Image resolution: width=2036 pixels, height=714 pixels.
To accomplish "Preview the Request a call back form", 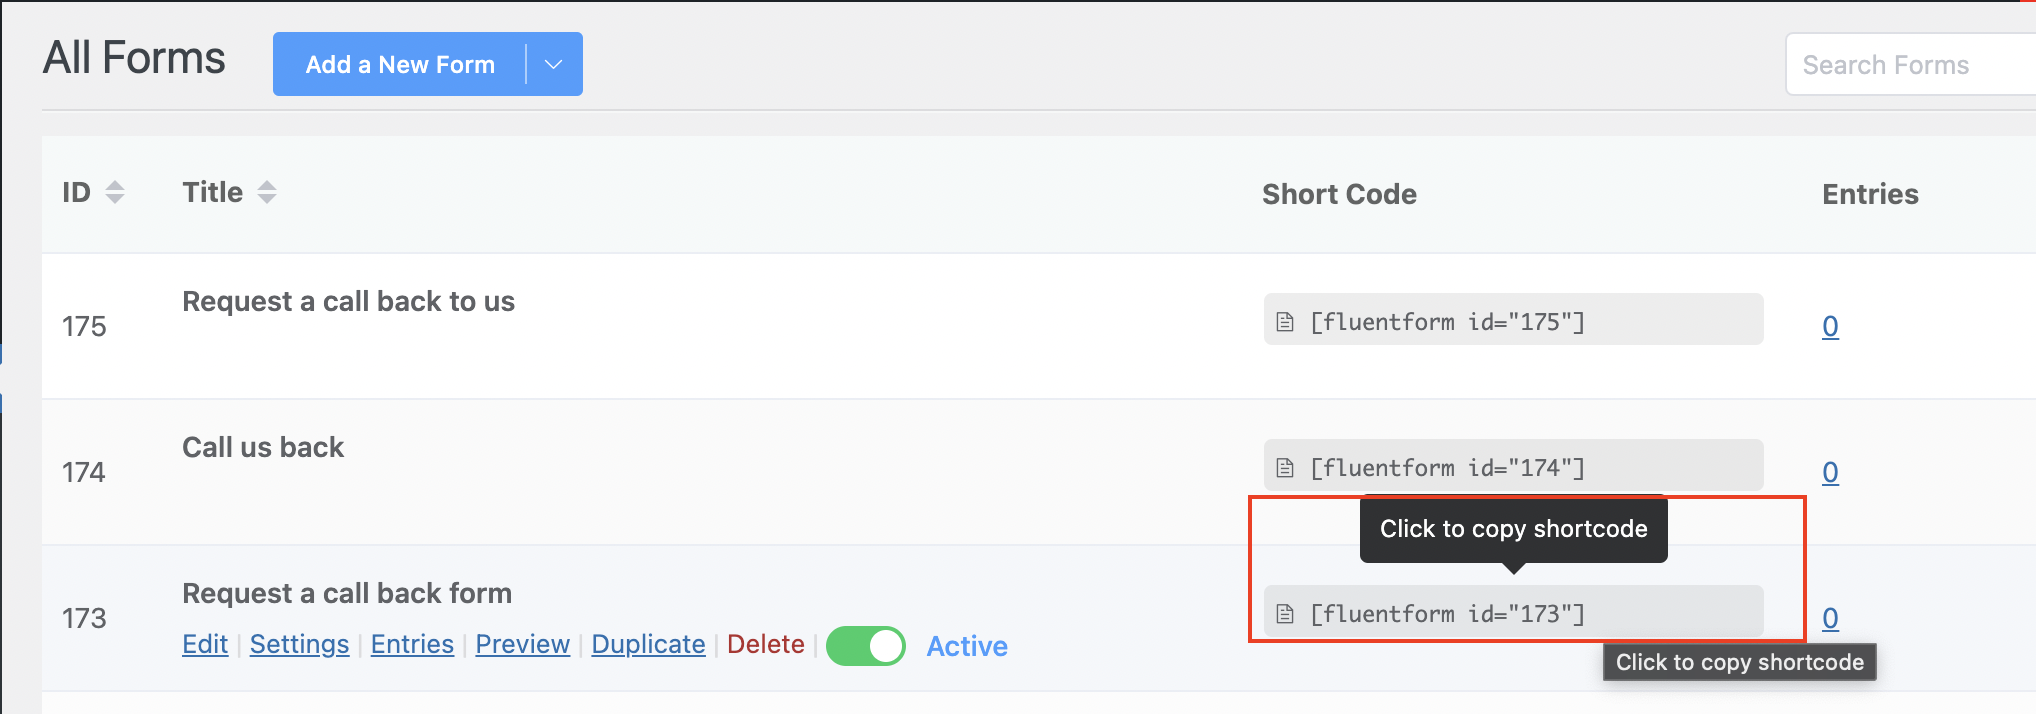I will click(522, 645).
